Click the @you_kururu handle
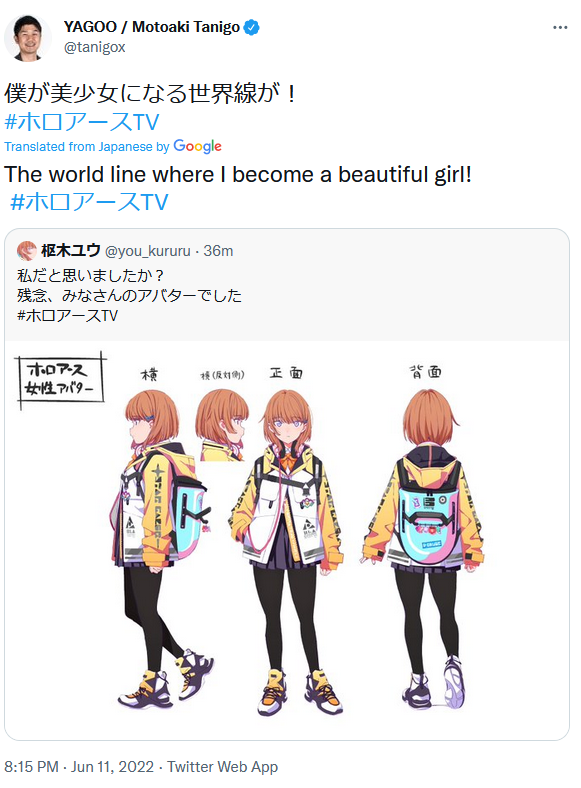 [148, 251]
